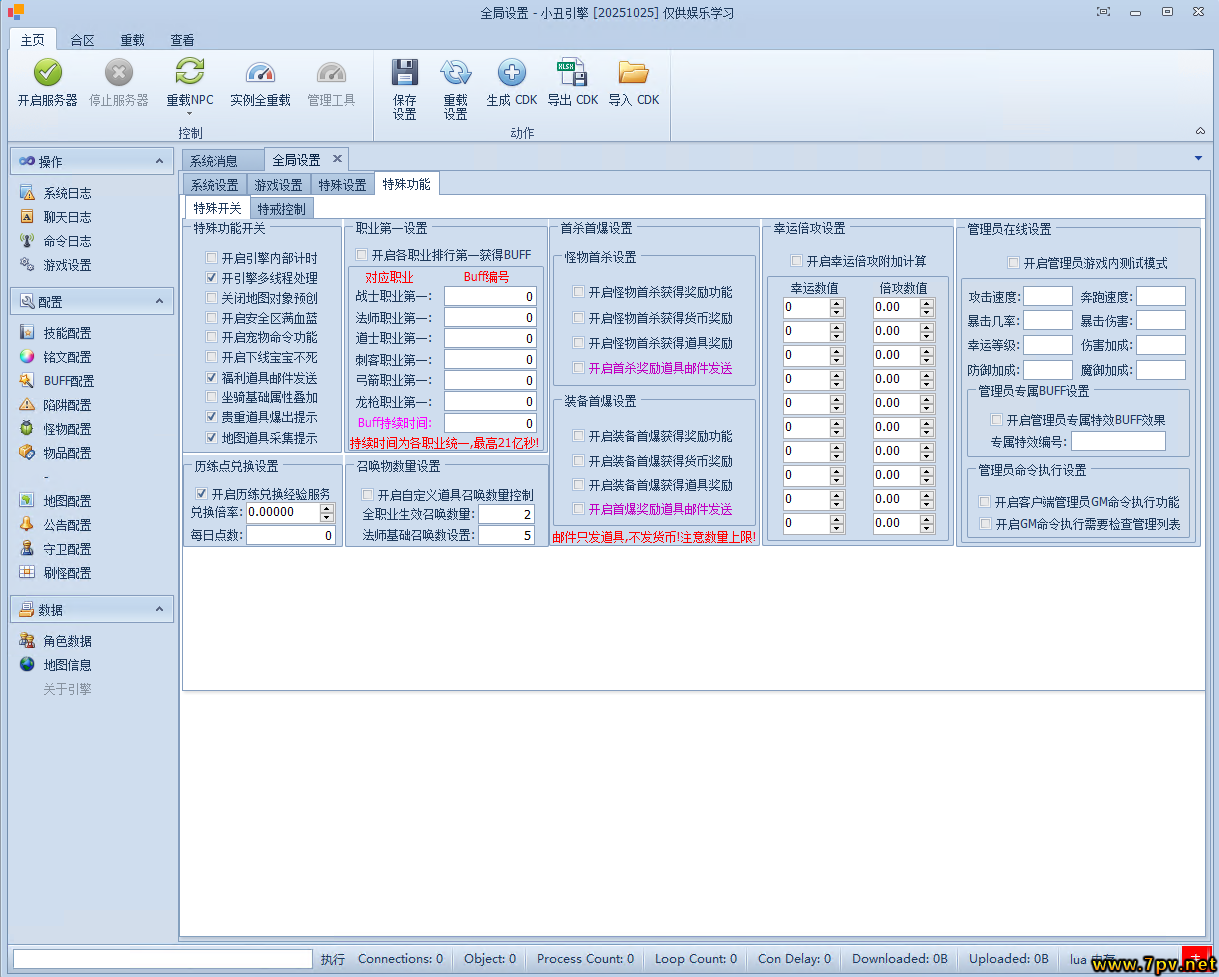Collapse the 操作 sidebar panel
The width and height of the screenshot is (1219, 977).
click(159, 161)
